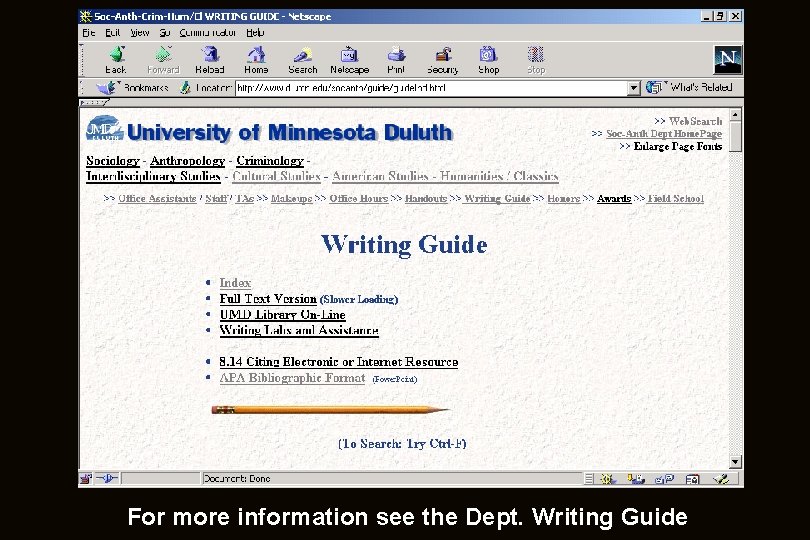The height and width of the screenshot is (540, 810).
Task: Open Address Book from component bar
Action: (692, 480)
